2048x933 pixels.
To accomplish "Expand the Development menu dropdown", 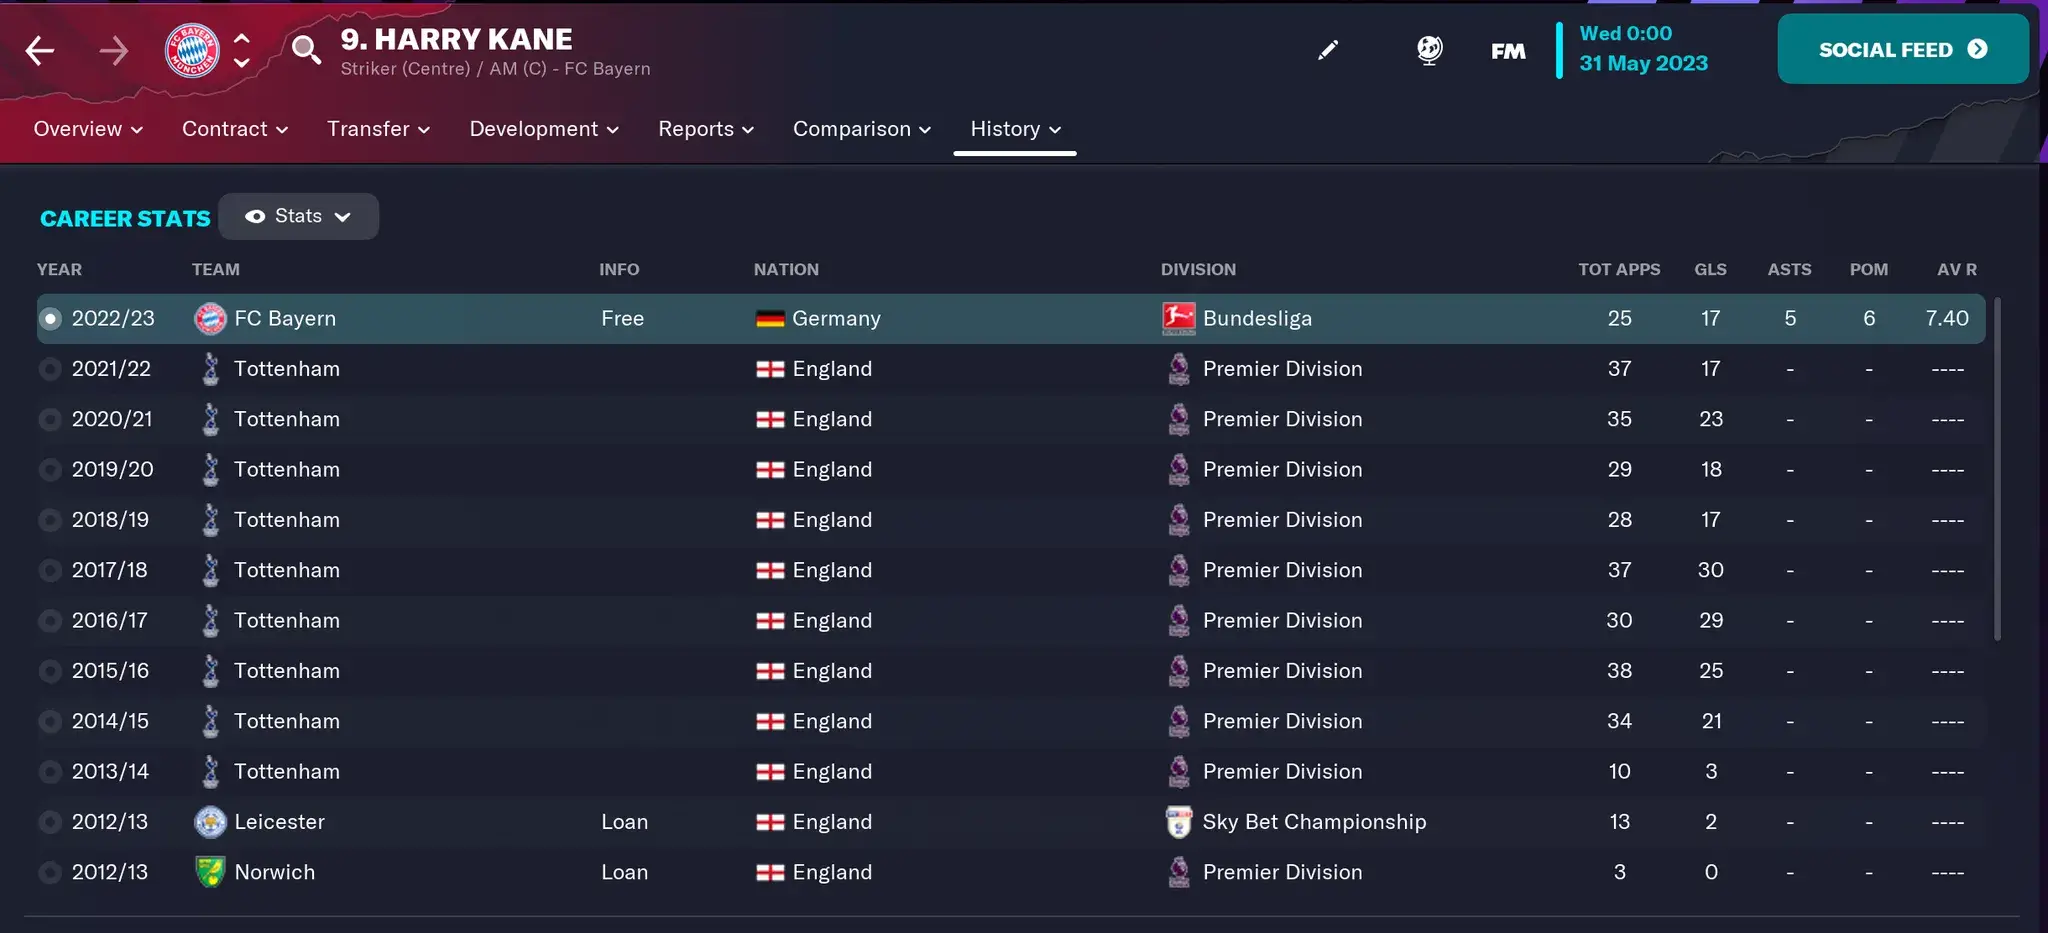I will point(544,129).
